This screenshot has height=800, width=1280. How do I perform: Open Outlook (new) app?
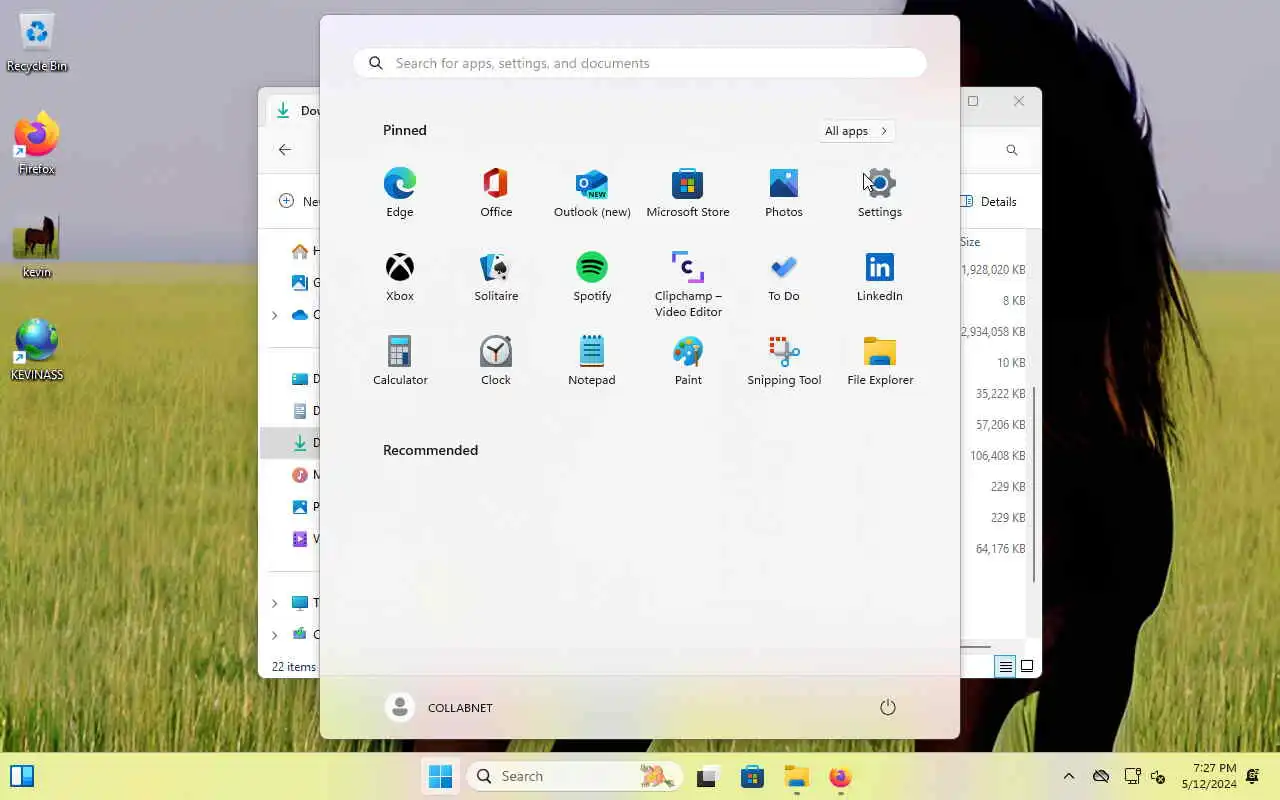pyautogui.click(x=592, y=192)
